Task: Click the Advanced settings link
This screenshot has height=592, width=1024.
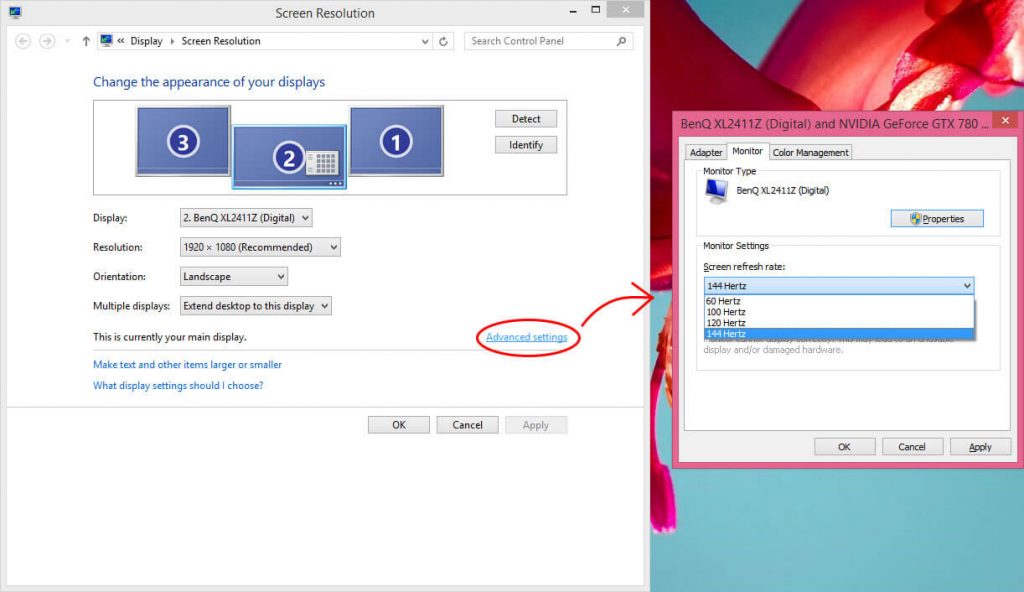Action: [x=526, y=337]
